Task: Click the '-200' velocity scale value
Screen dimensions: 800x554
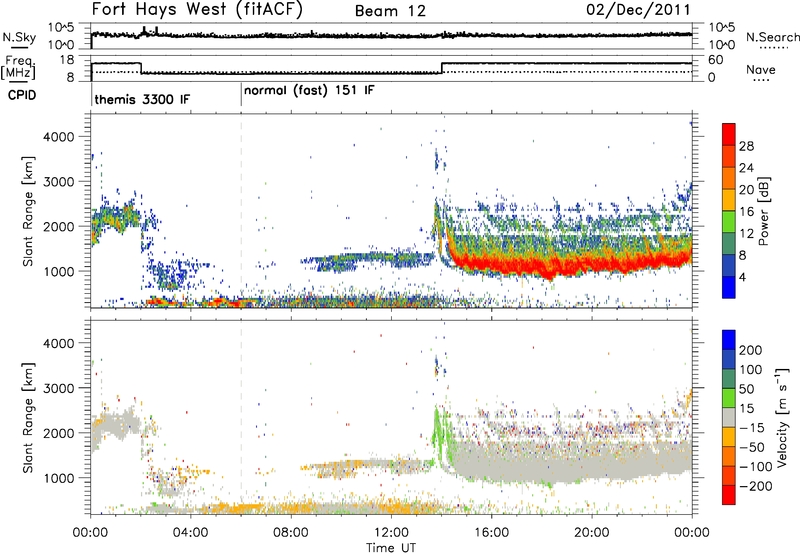Action: coord(756,486)
